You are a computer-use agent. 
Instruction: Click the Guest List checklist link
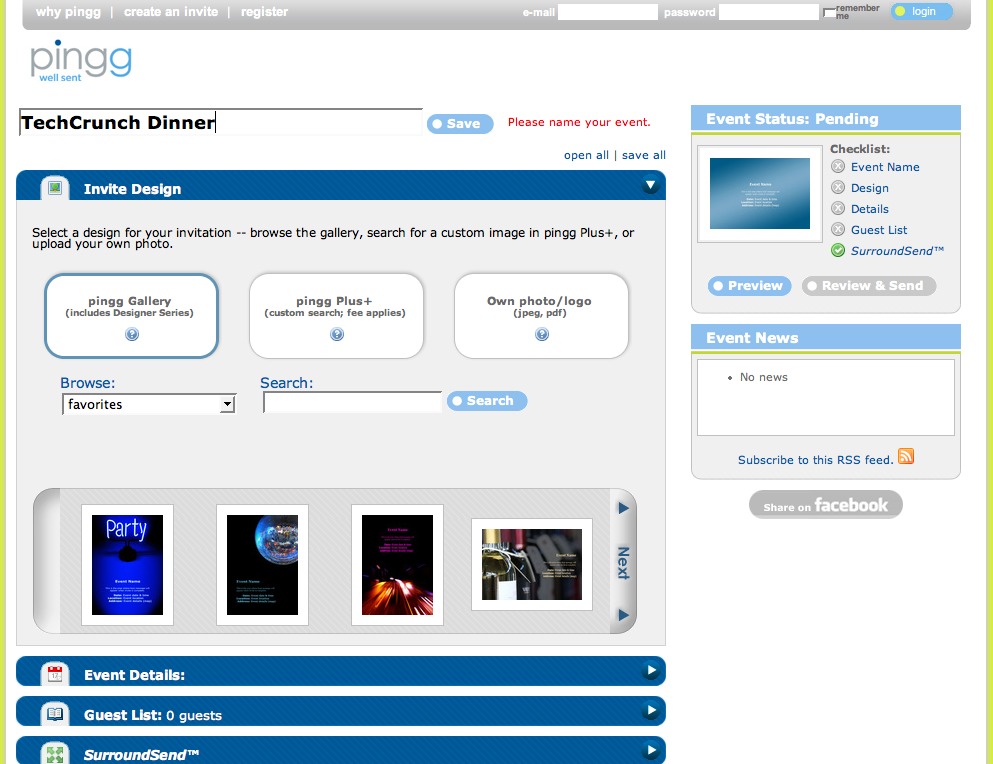pyautogui.click(x=879, y=230)
